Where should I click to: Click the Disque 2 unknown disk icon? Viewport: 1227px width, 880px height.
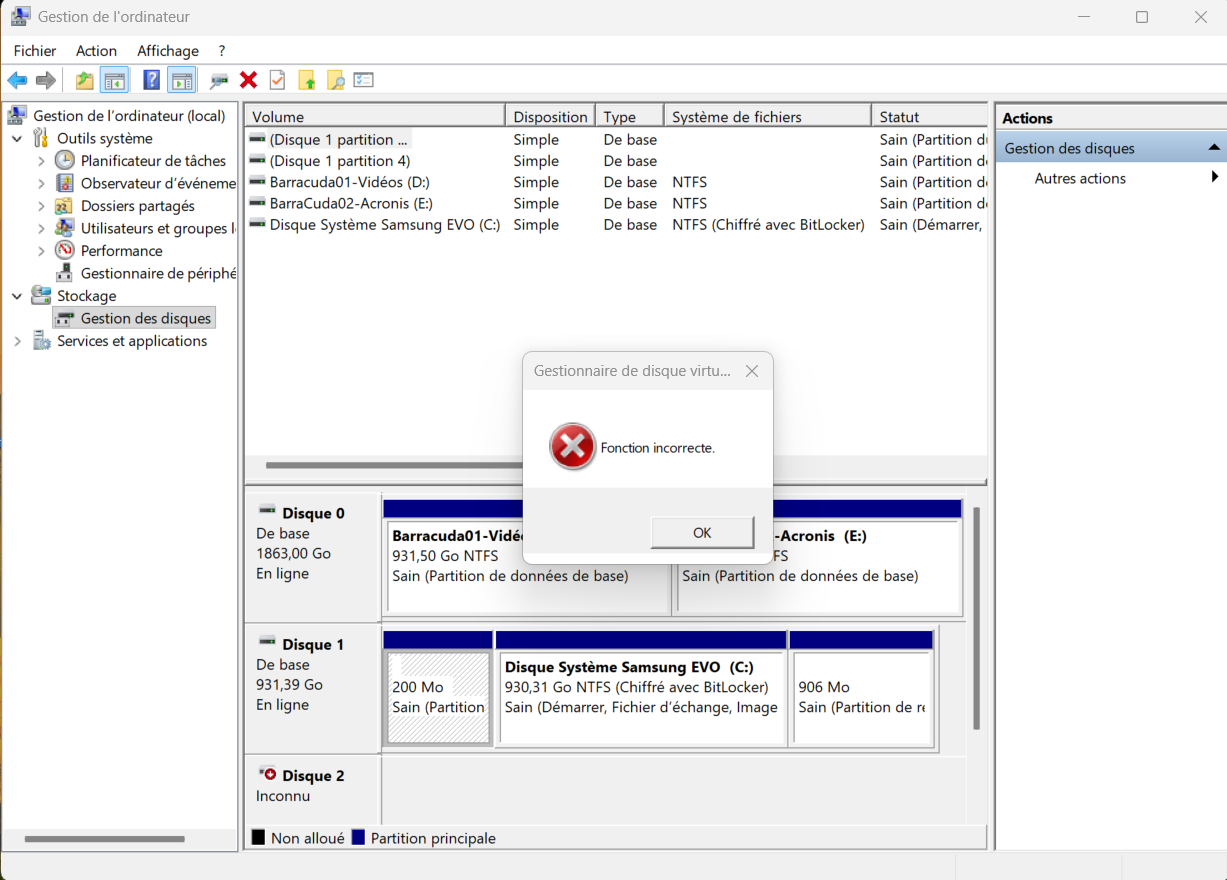pos(267,774)
